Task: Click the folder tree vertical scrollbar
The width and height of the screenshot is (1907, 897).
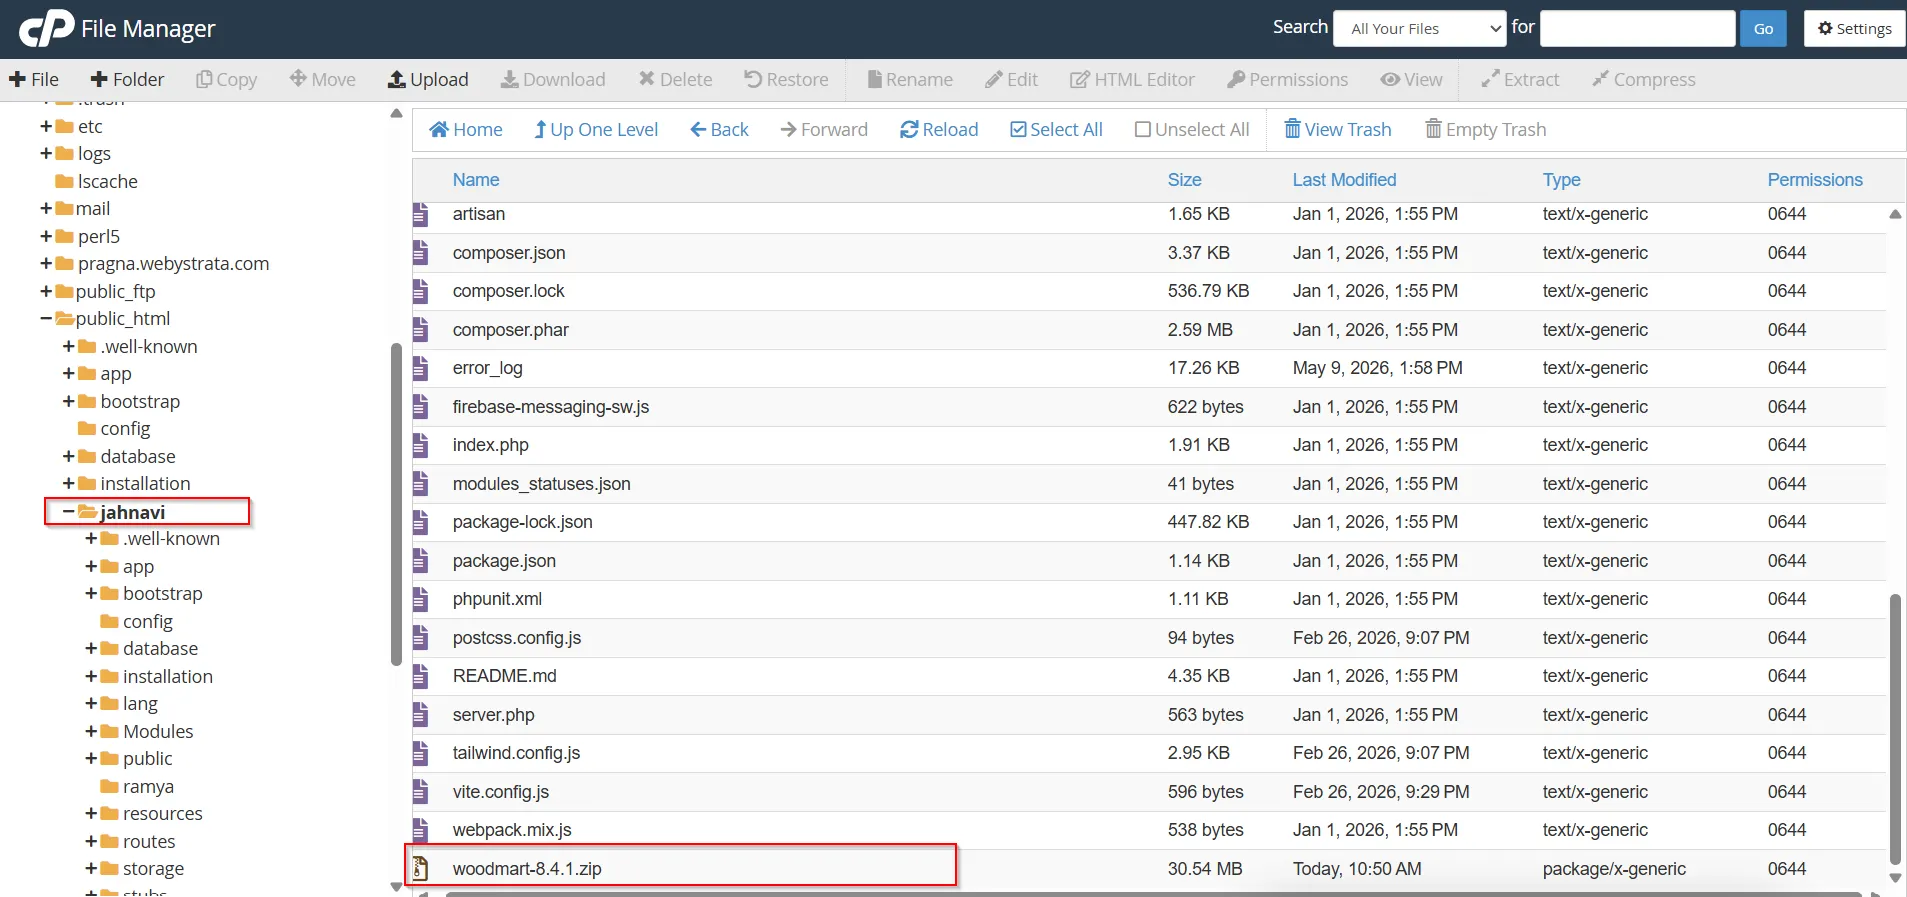Action: [x=396, y=504]
